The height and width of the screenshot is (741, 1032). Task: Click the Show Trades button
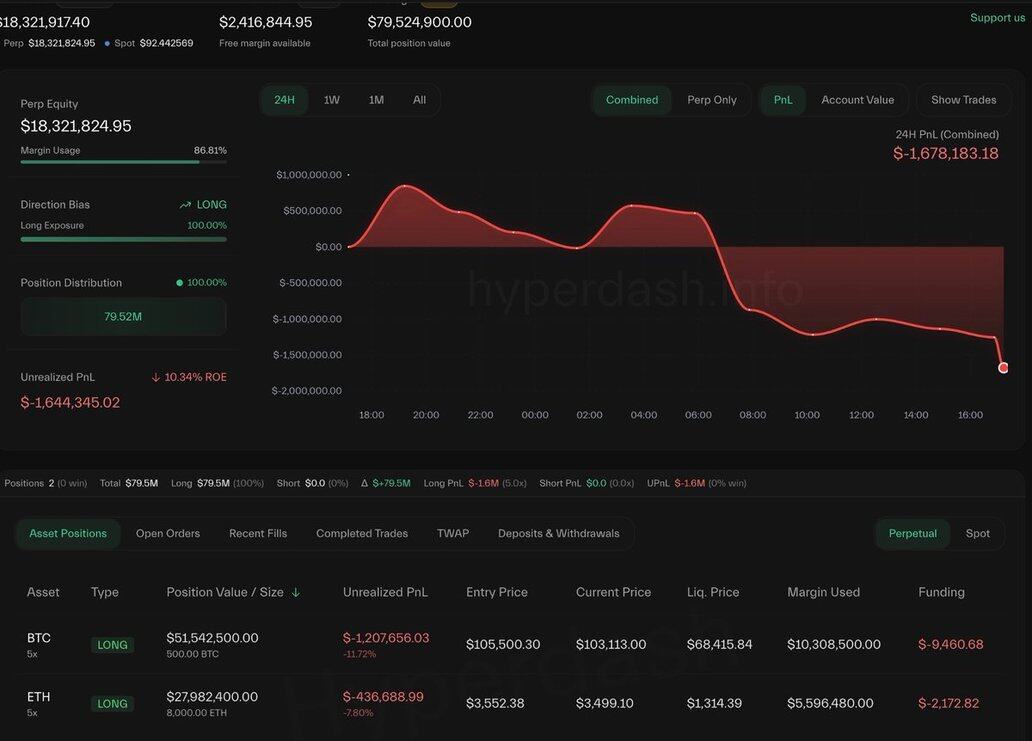point(963,100)
